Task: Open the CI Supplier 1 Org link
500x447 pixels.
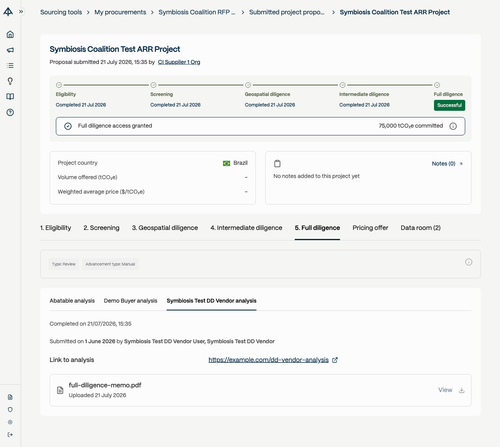Action: point(179,62)
